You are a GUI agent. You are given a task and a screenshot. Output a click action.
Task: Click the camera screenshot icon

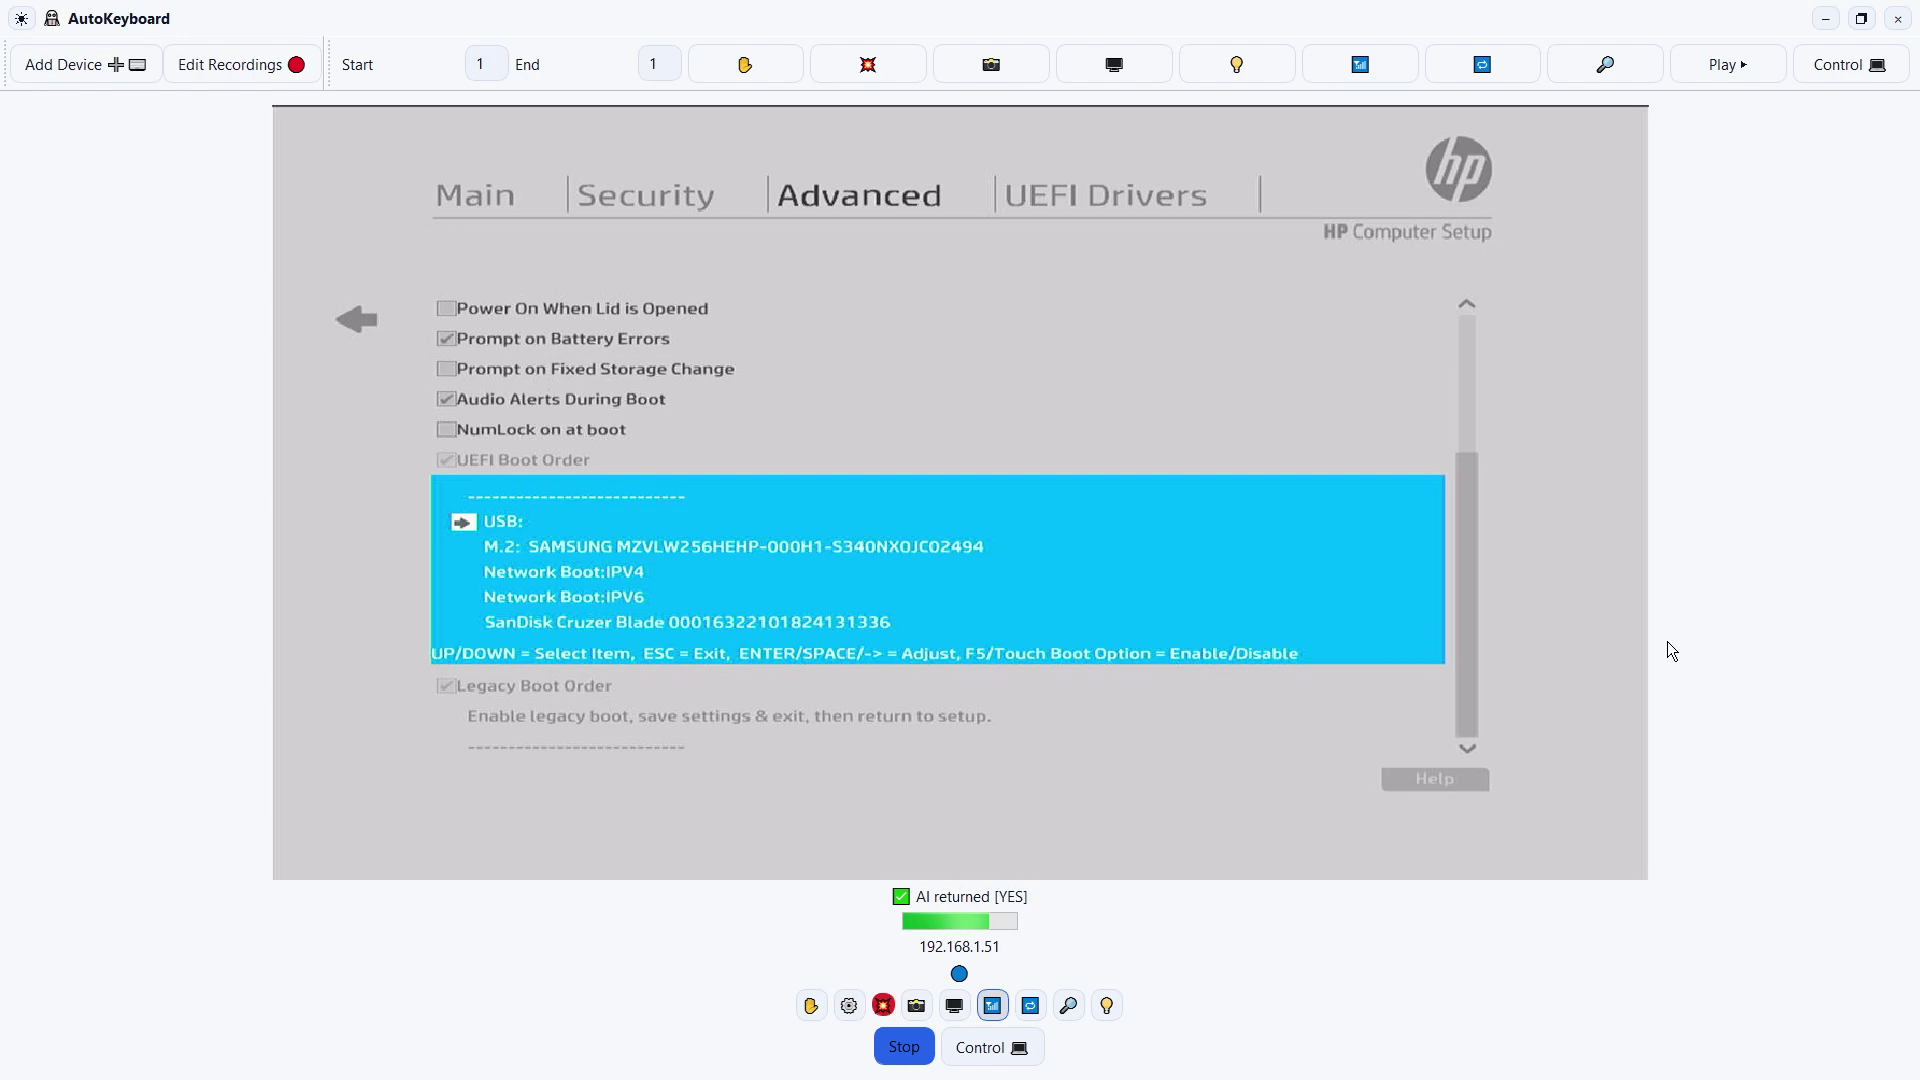[989, 63]
